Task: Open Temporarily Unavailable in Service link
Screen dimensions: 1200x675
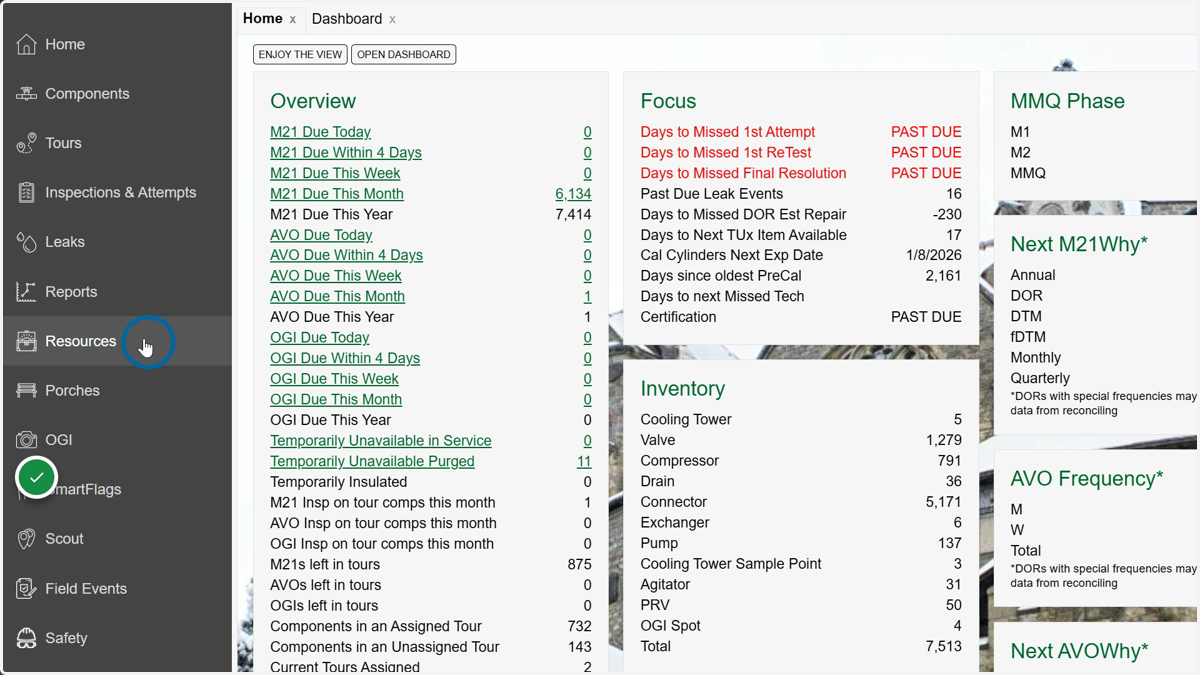Action: [381, 441]
